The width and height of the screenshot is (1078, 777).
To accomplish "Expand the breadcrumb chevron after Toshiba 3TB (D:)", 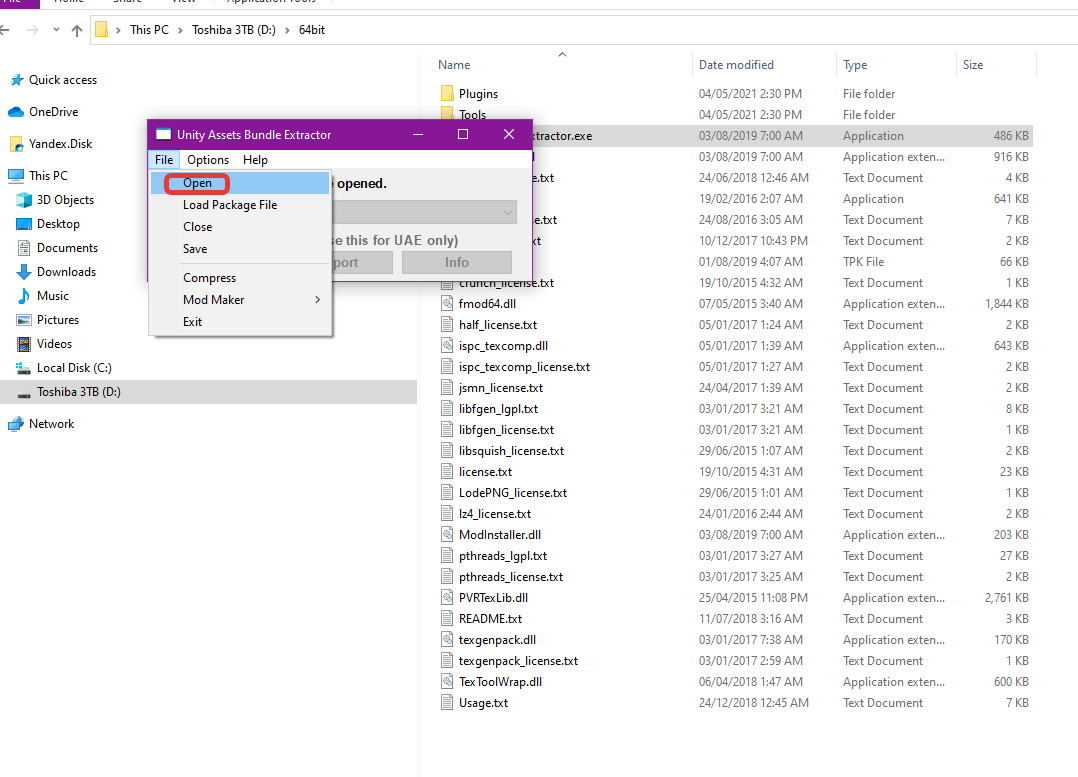I will pos(287,30).
